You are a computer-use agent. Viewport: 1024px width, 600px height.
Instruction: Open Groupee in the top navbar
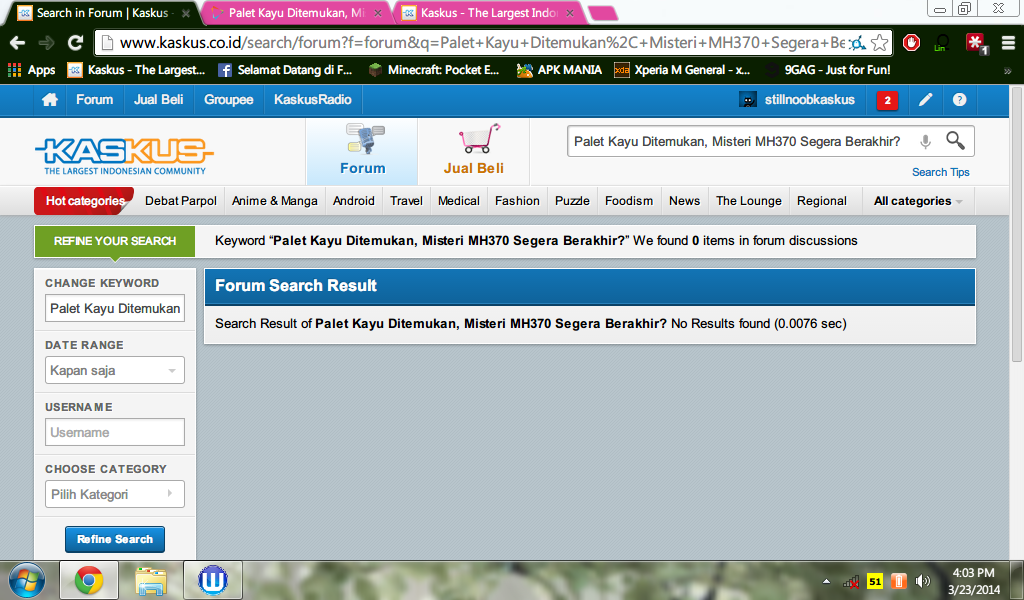point(229,100)
